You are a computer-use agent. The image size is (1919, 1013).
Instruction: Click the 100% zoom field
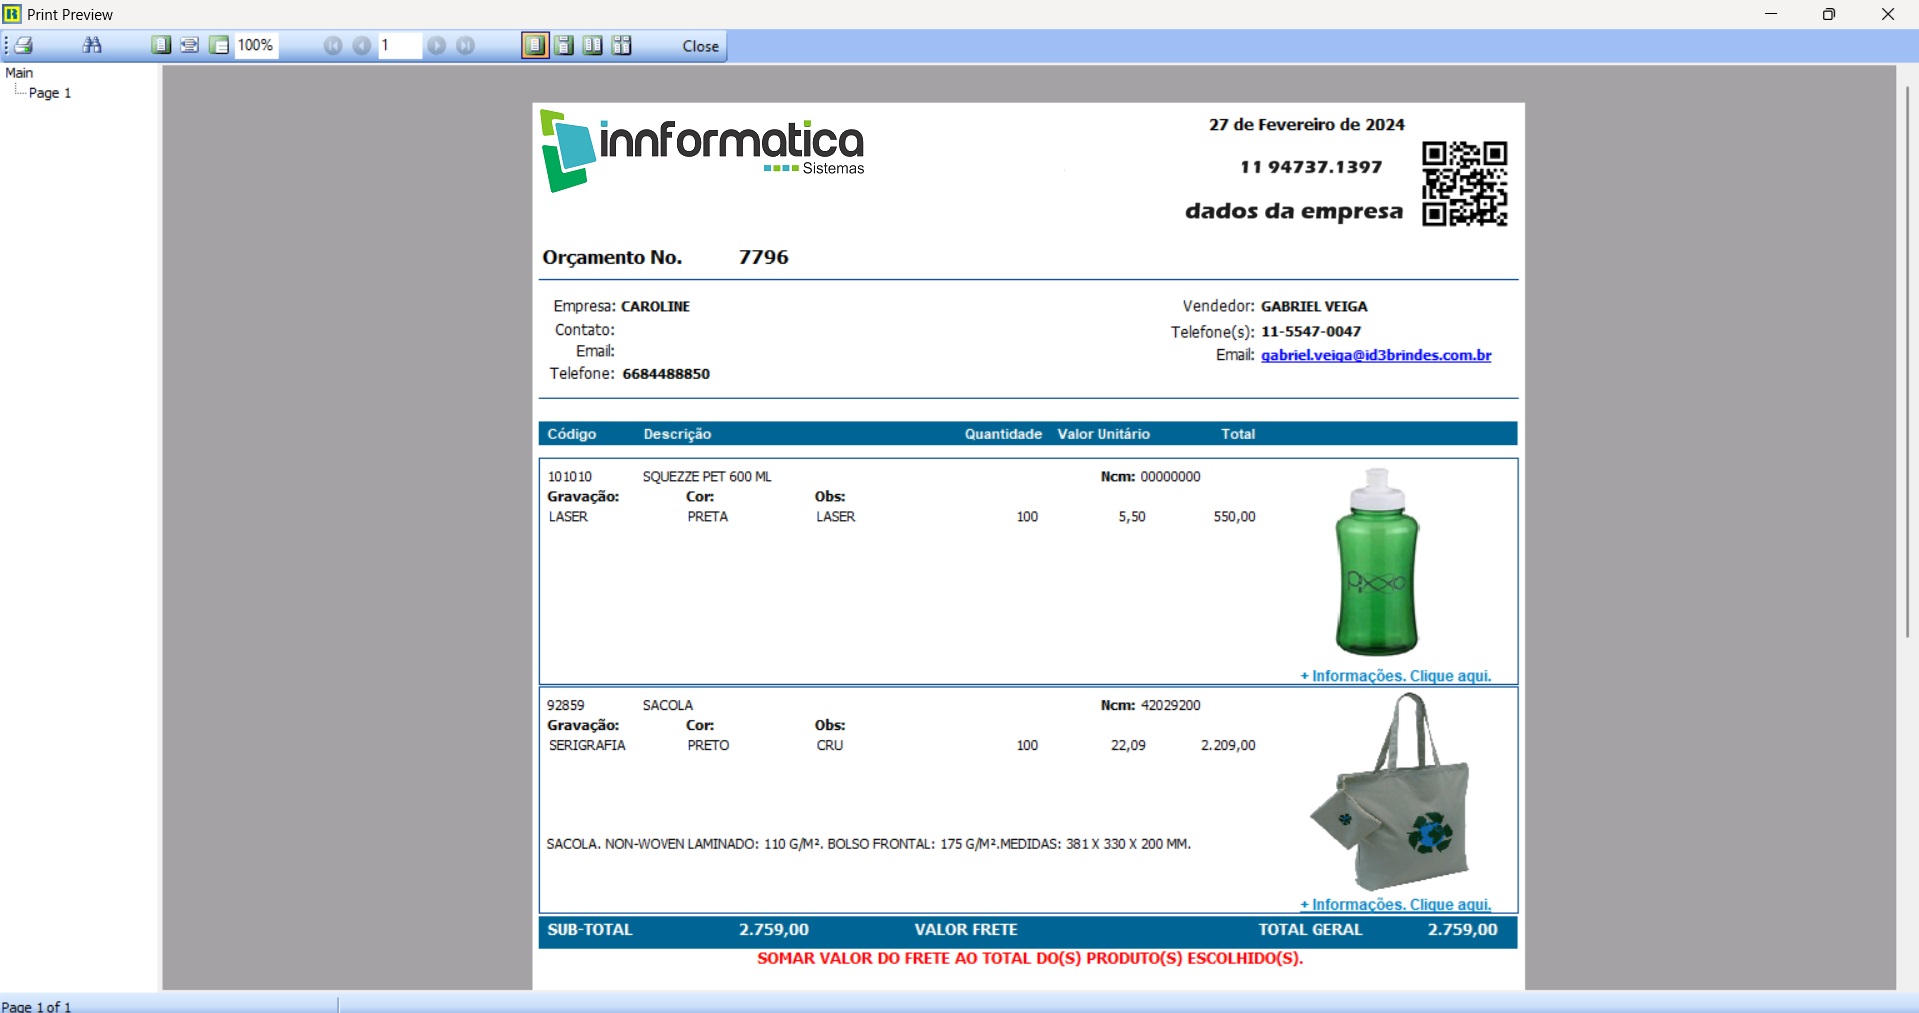pos(257,45)
